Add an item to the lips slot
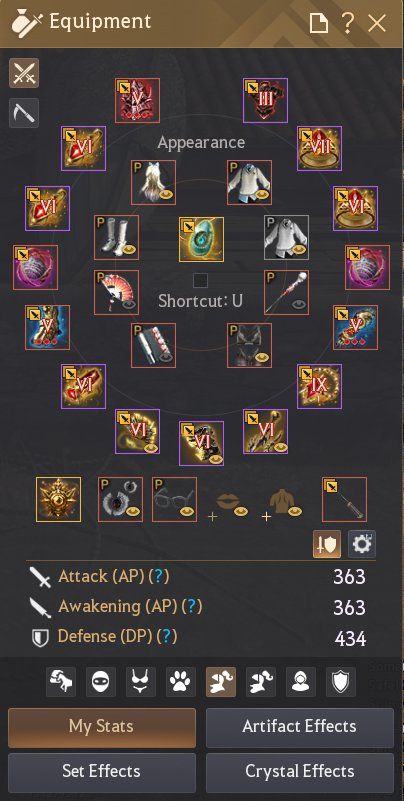Viewport: 404px width, 801px height. [x=227, y=503]
